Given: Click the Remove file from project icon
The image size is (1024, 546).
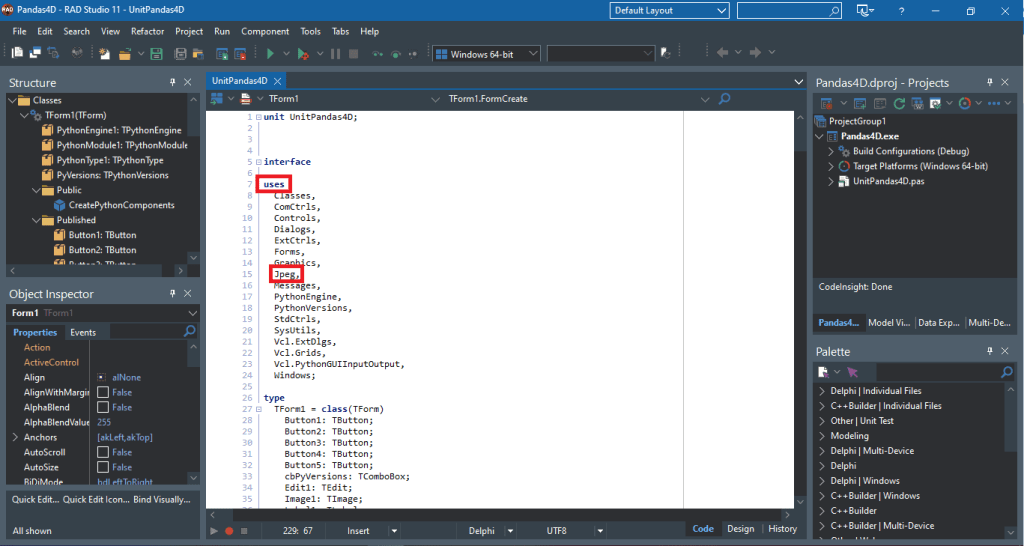Looking at the screenshot, I should point(240,54).
